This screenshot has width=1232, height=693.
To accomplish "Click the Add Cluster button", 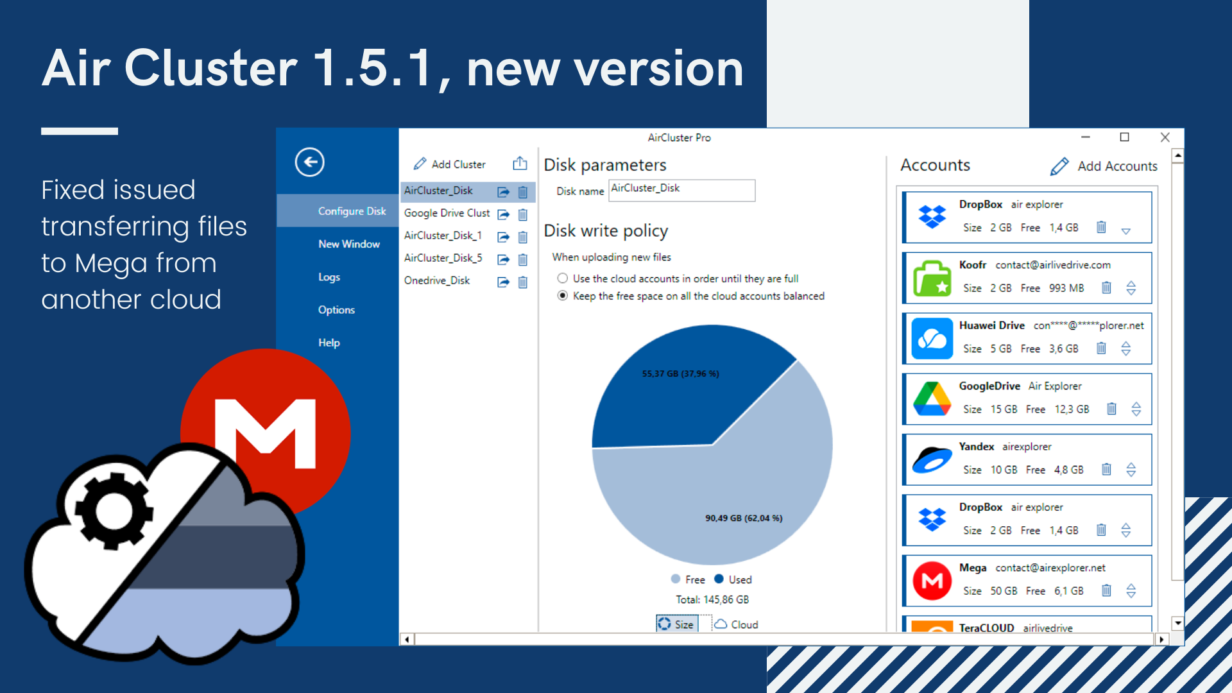I will tap(450, 164).
